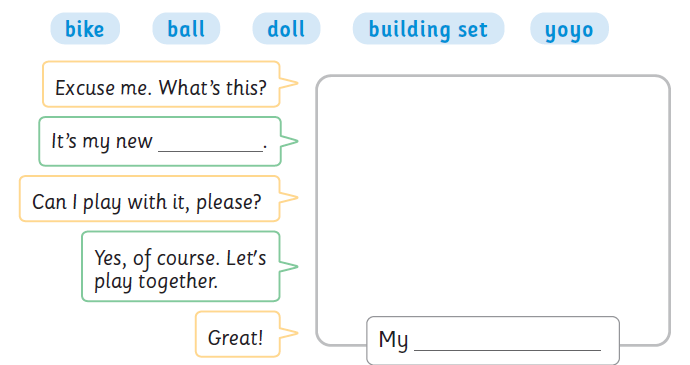Image resolution: width=690 pixels, height=365 pixels.
Task: Select the 'bike' word chip
Action: pos(85,29)
